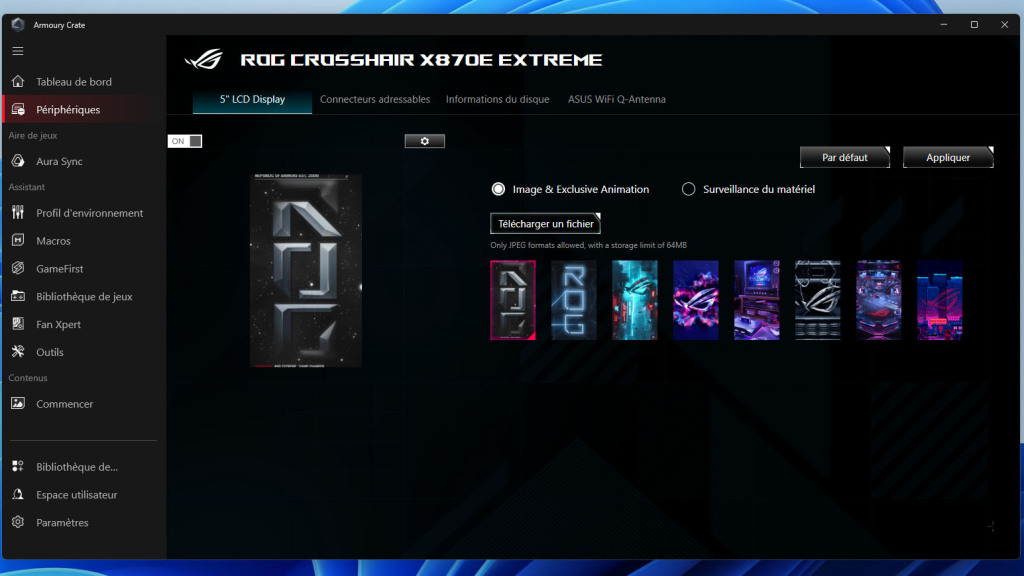The width and height of the screenshot is (1024, 576).
Task: Click Télécharger un fichier button
Action: click(545, 223)
